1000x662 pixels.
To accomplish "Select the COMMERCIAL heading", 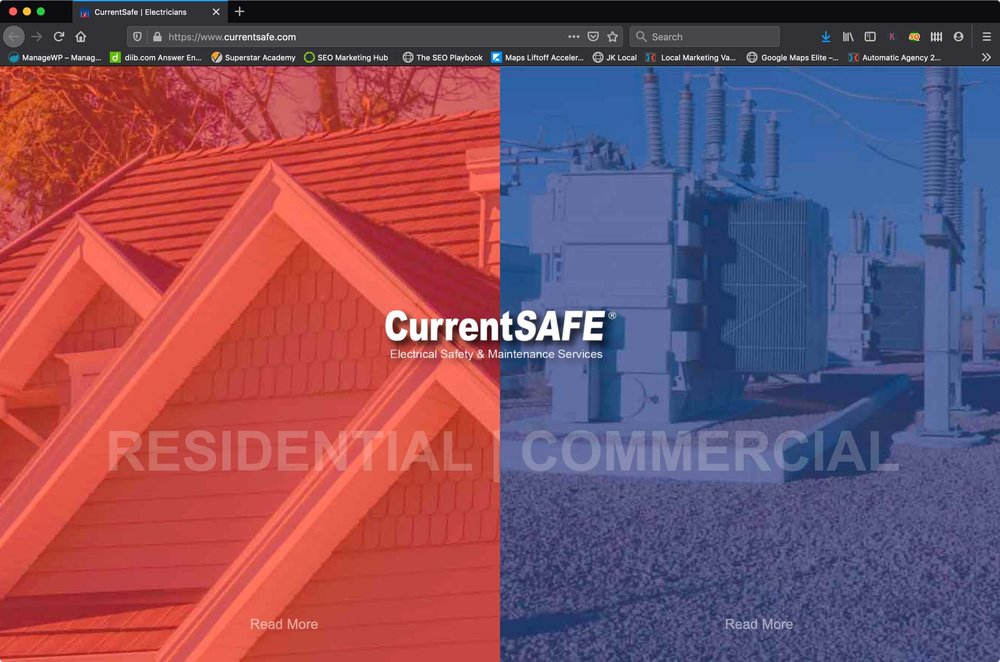I will (710, 452).
